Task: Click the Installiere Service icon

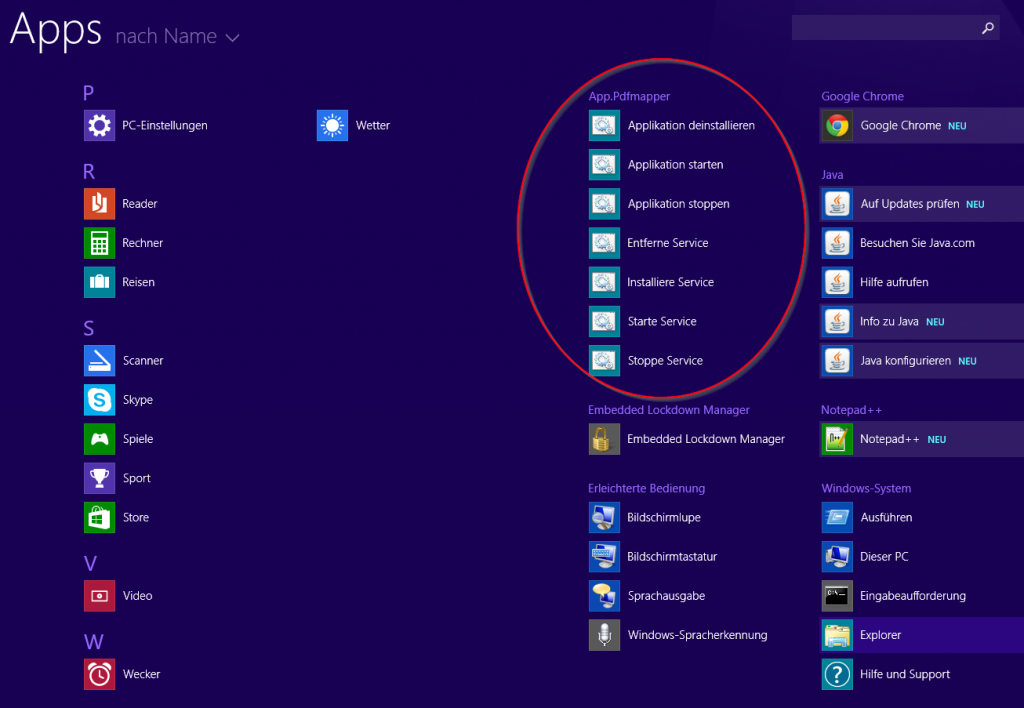Action: (x=604, y=282)
